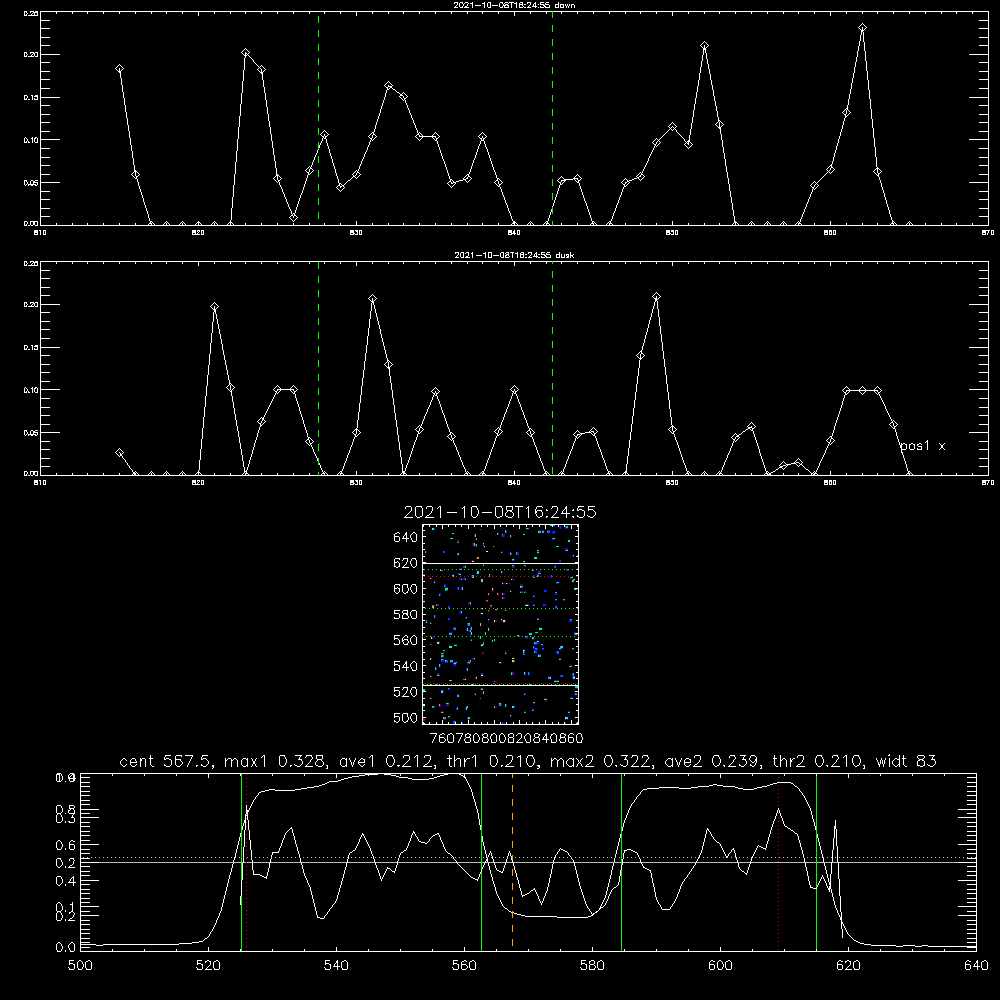Click the green vertical line near 615 in bottom plot
This screenshot has width=1000, height=1000.
[x=816, y=861]
